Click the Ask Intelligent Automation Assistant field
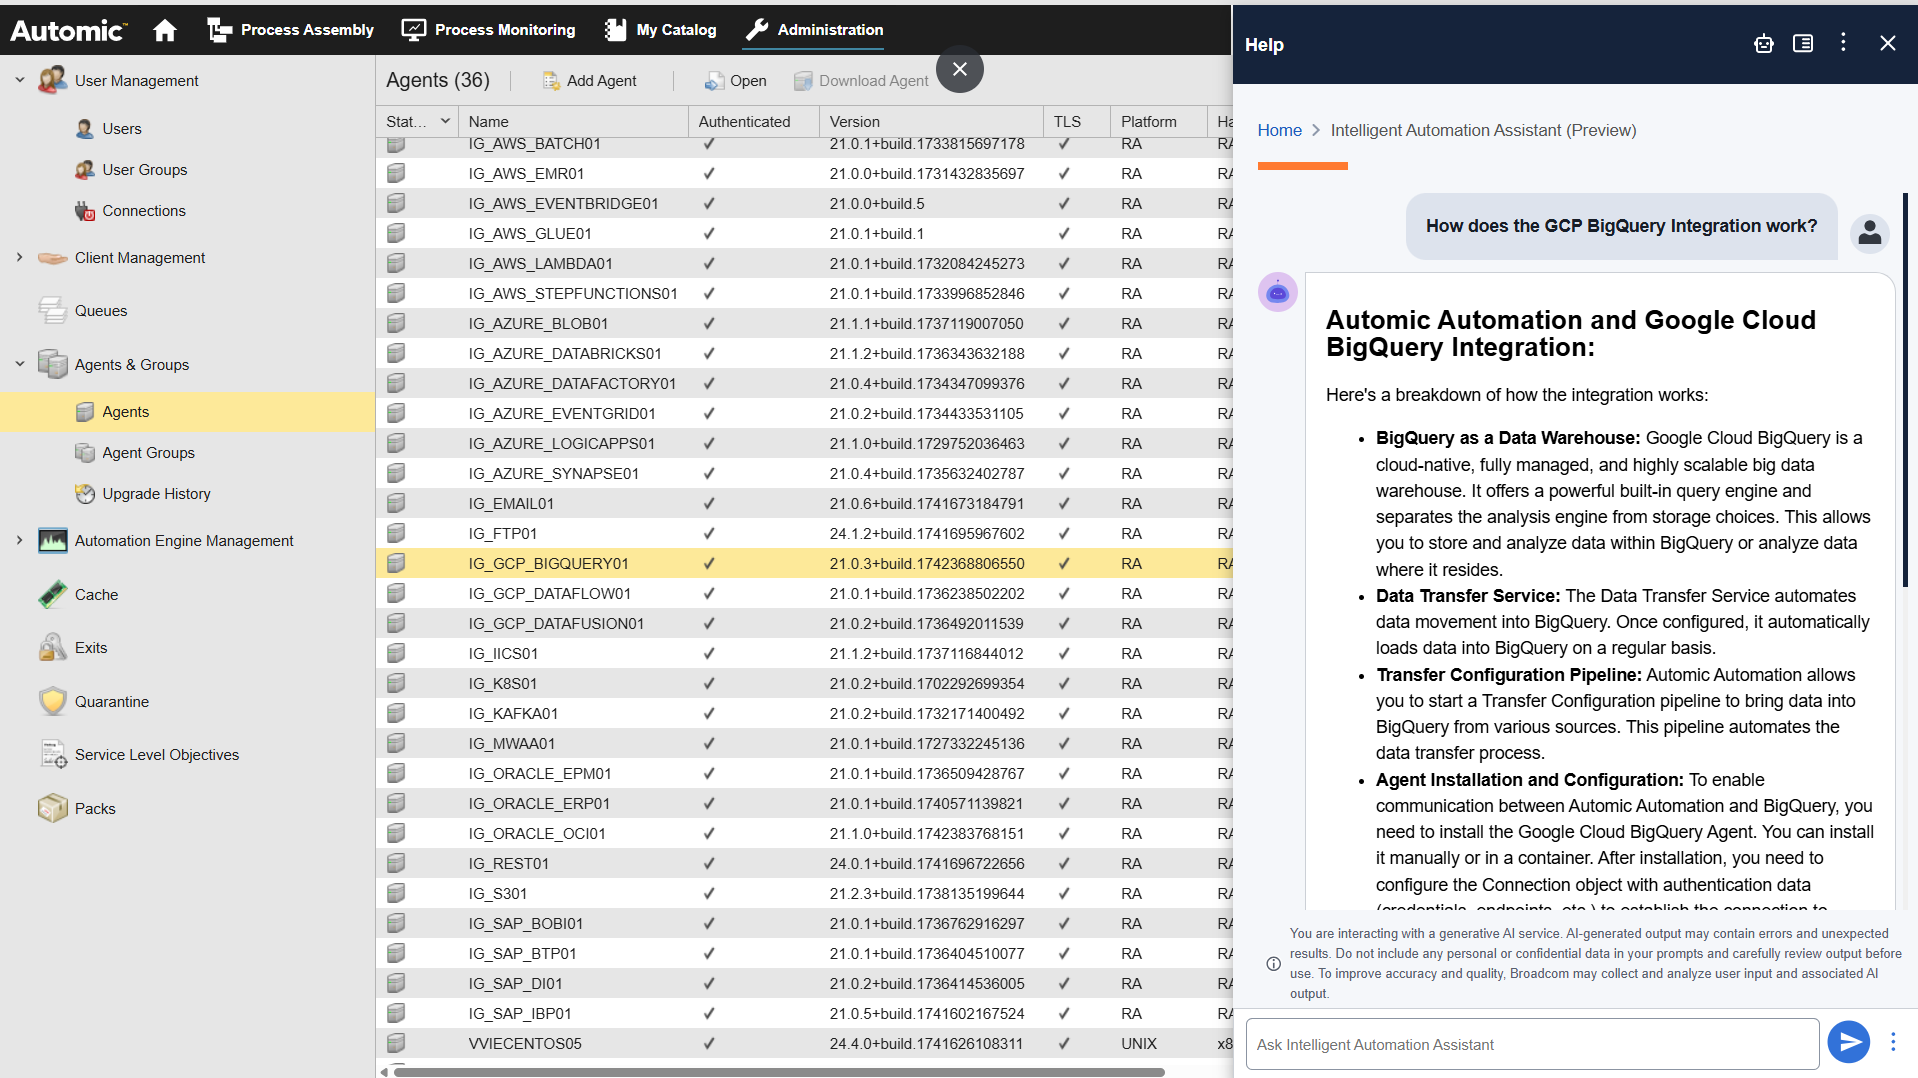 [x=1532, y=1044]
